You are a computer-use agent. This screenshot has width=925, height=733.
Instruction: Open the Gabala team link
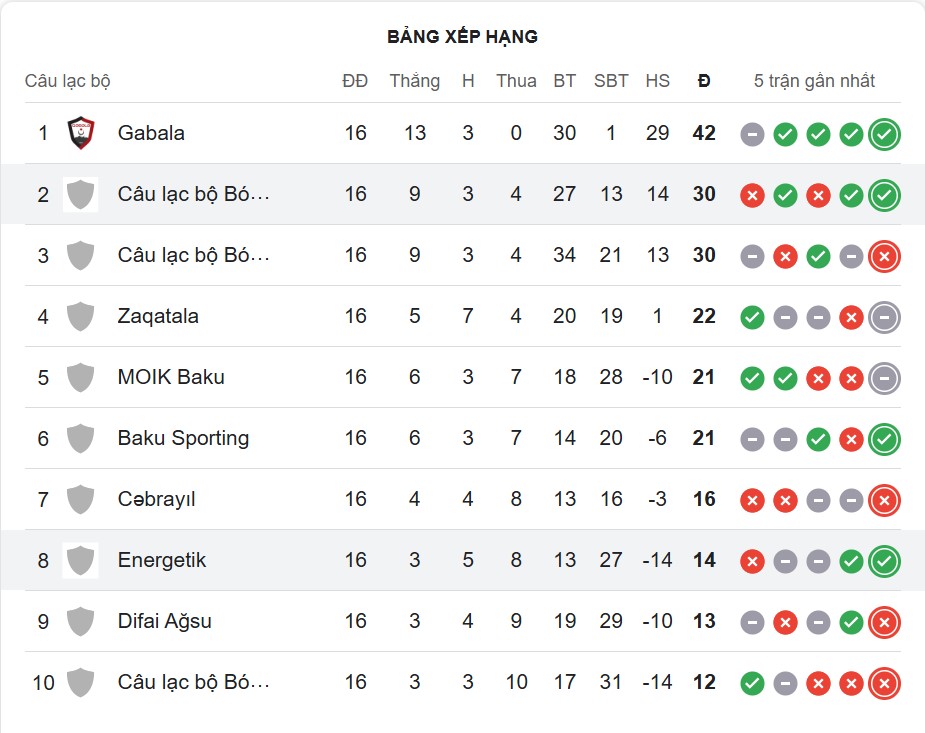point(151,133)
